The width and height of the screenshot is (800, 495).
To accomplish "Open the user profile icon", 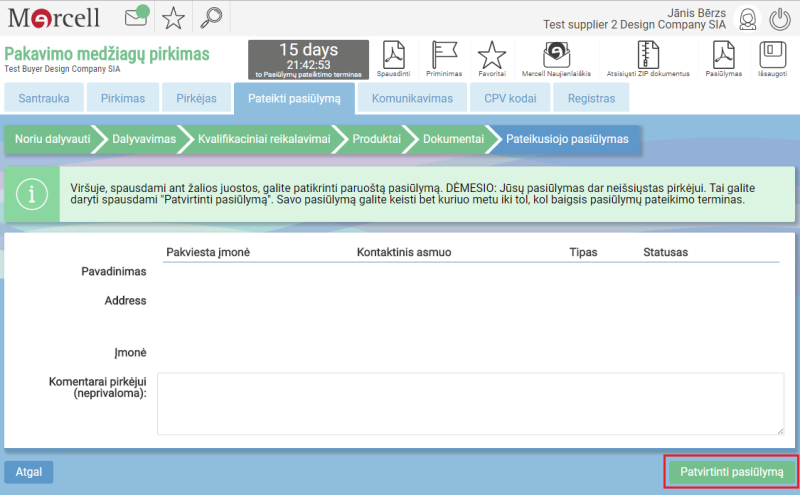I will click(746, 18).
